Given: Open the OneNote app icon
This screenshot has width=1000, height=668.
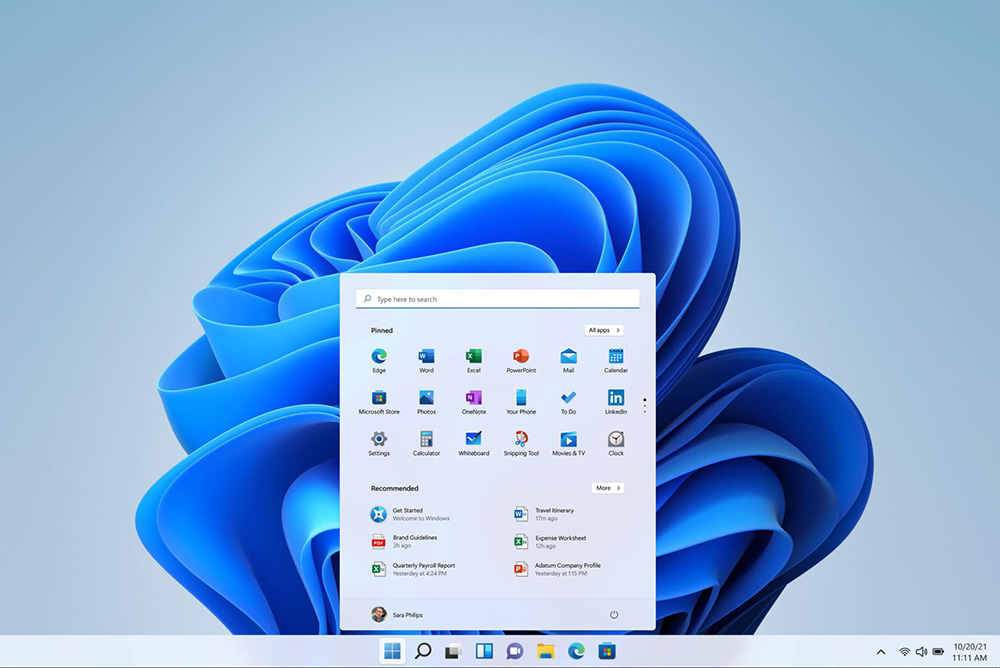Looking at the screenshot, I should click(x=474, y=398).
